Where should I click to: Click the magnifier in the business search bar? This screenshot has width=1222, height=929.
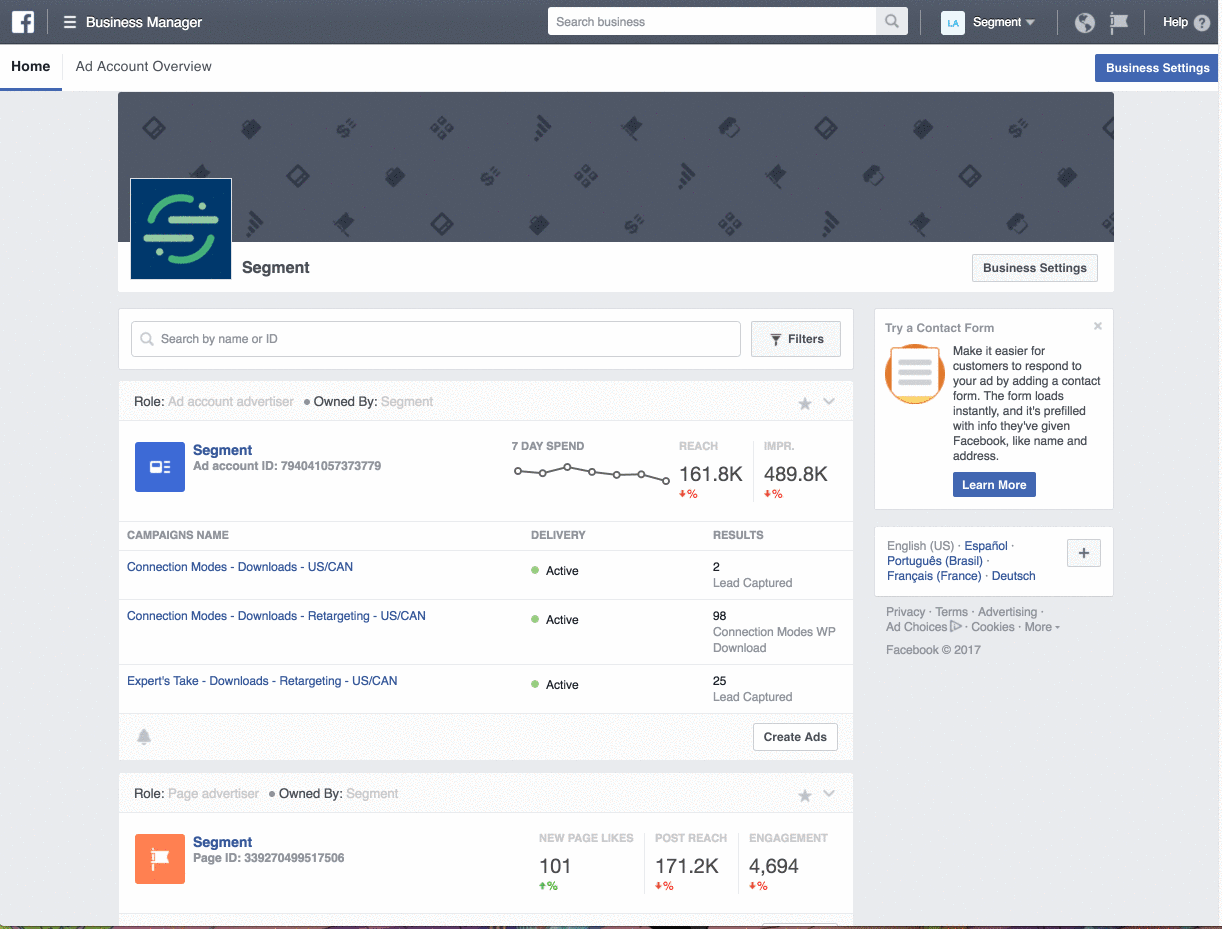pos(890,21)
